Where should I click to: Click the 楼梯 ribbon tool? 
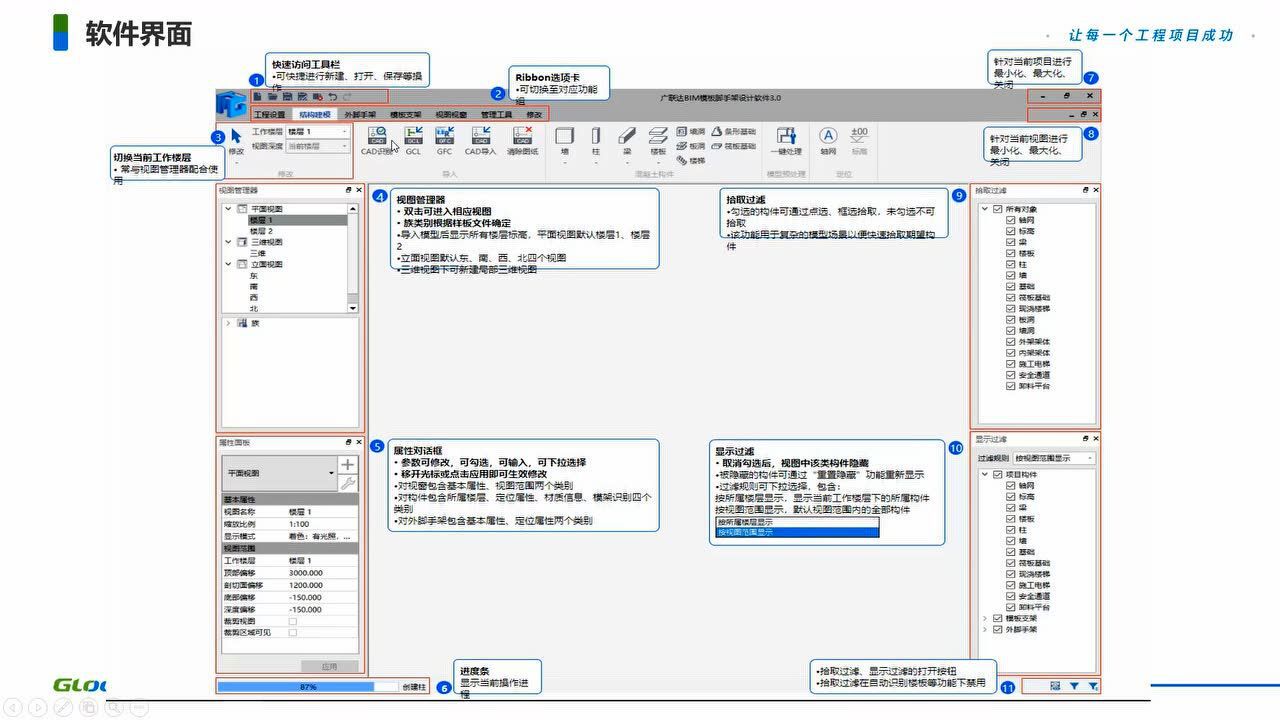click(x=690, y=160)
